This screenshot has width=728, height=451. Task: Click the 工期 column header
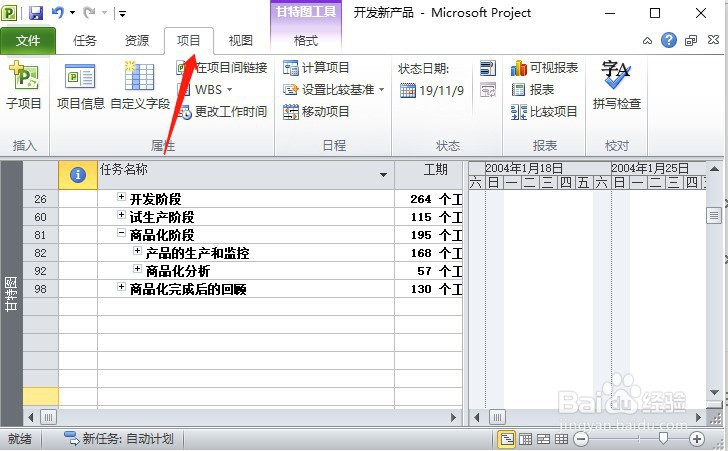pyautogui.click(x=429, y=175)
